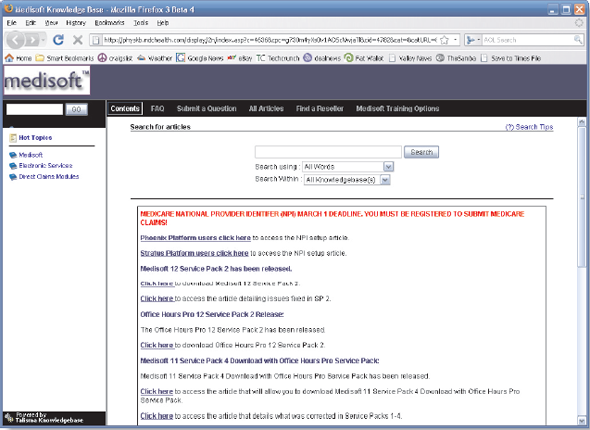Open the Valley News bookmark
This screenshot has height=430, width=590.
(x=410, y=58)
